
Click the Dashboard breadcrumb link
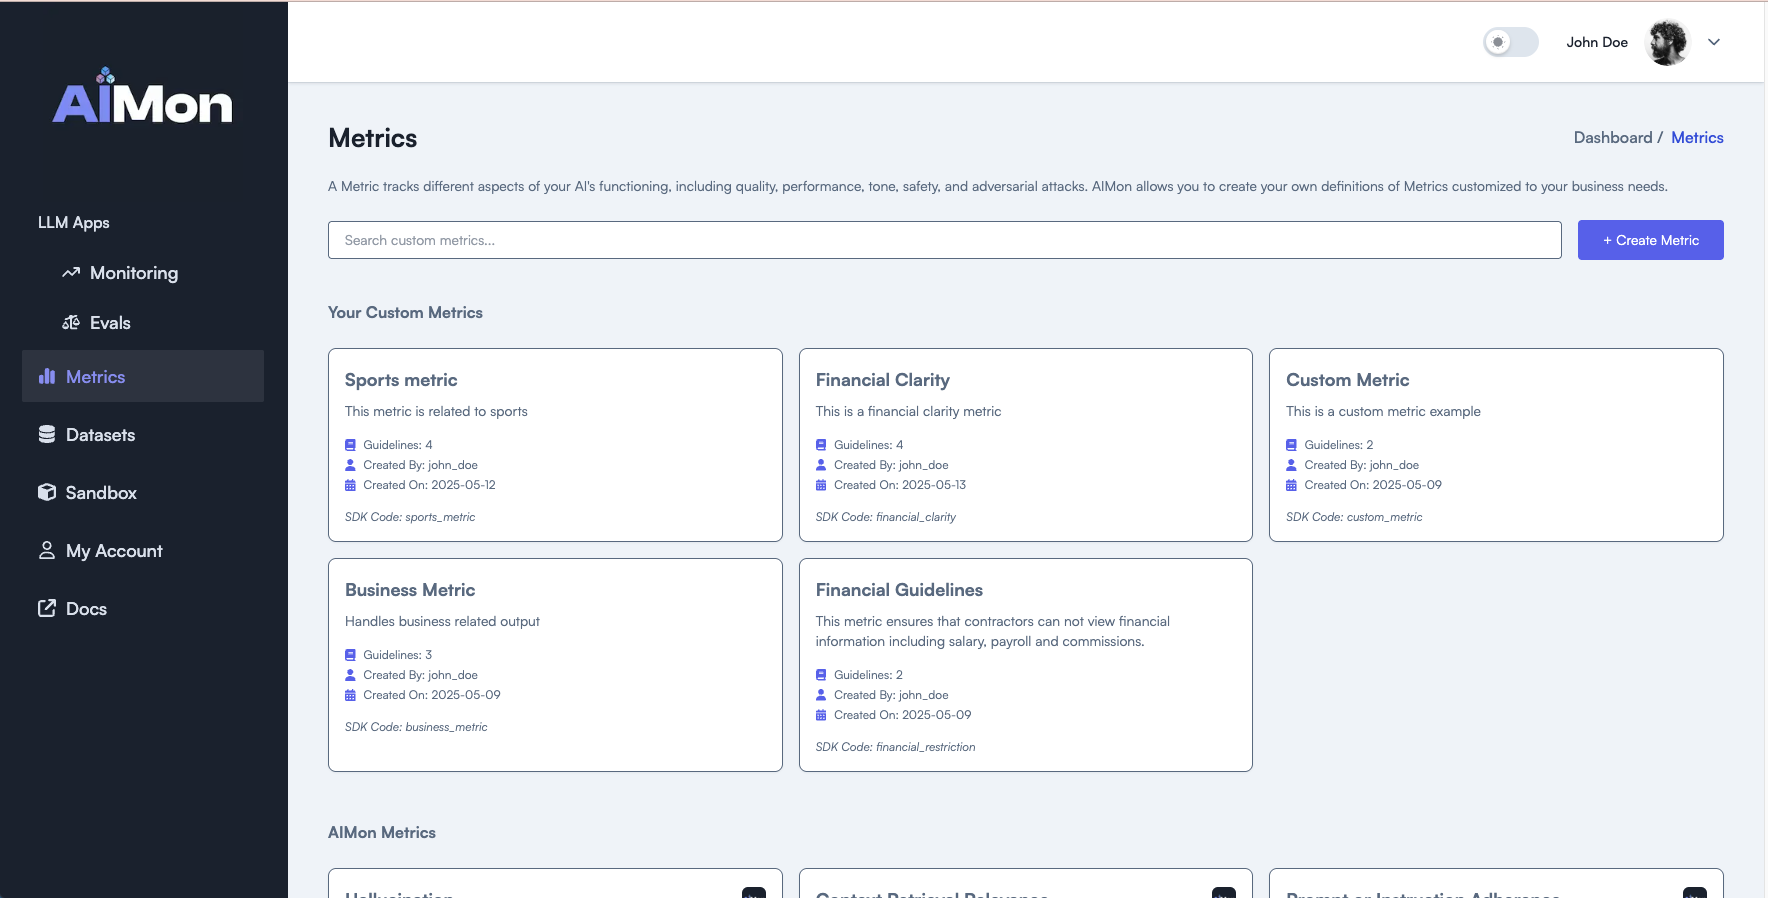click(x=1612, y=138)
